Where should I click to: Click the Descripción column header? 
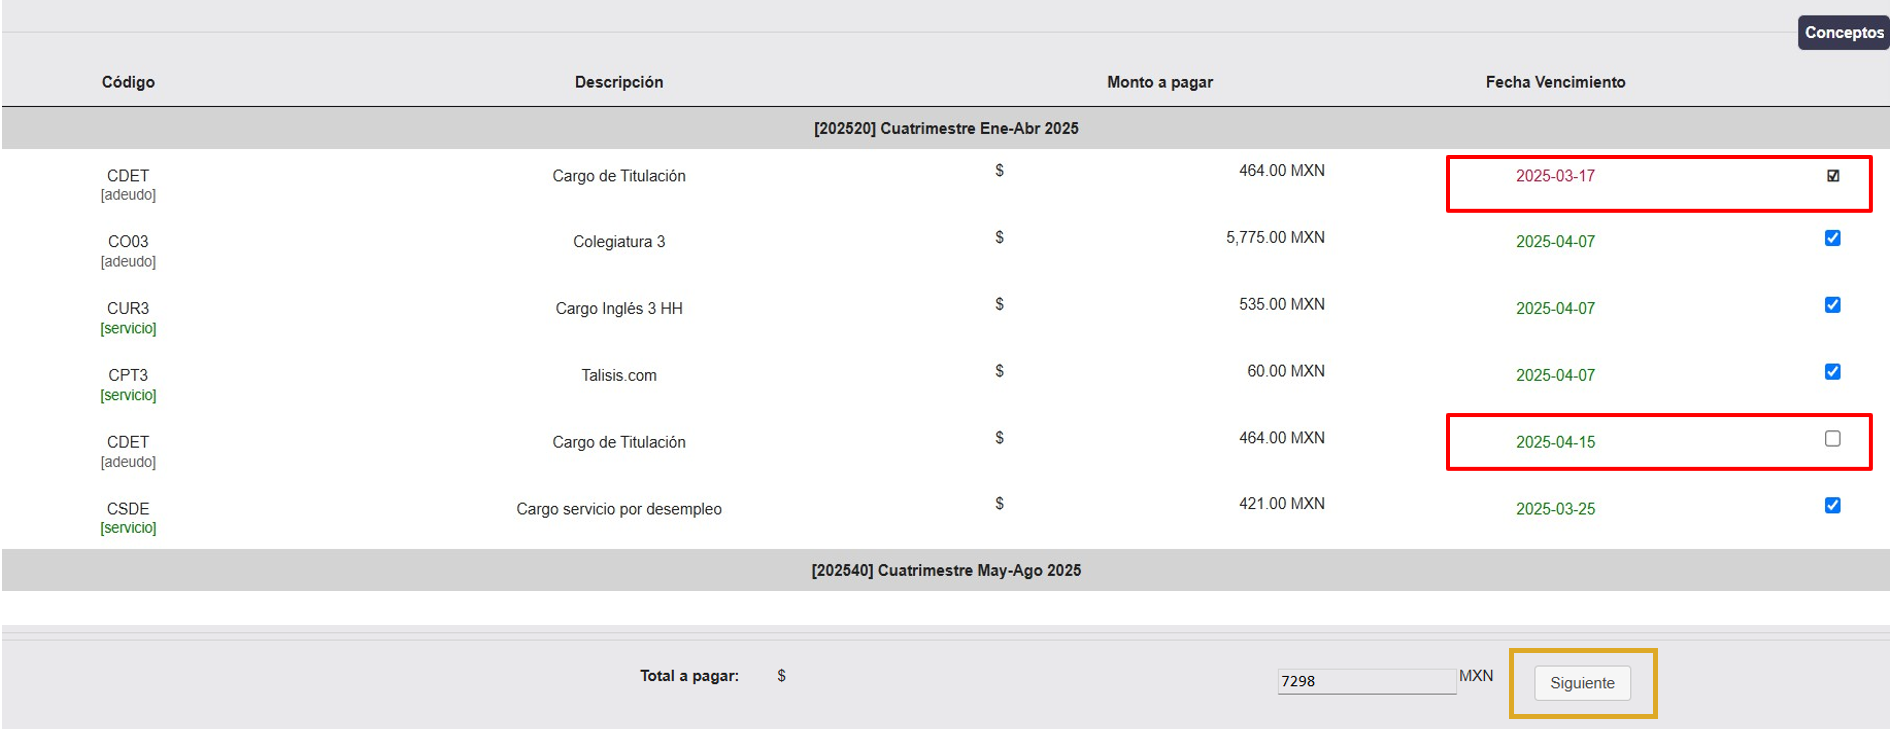pos(618,82)
